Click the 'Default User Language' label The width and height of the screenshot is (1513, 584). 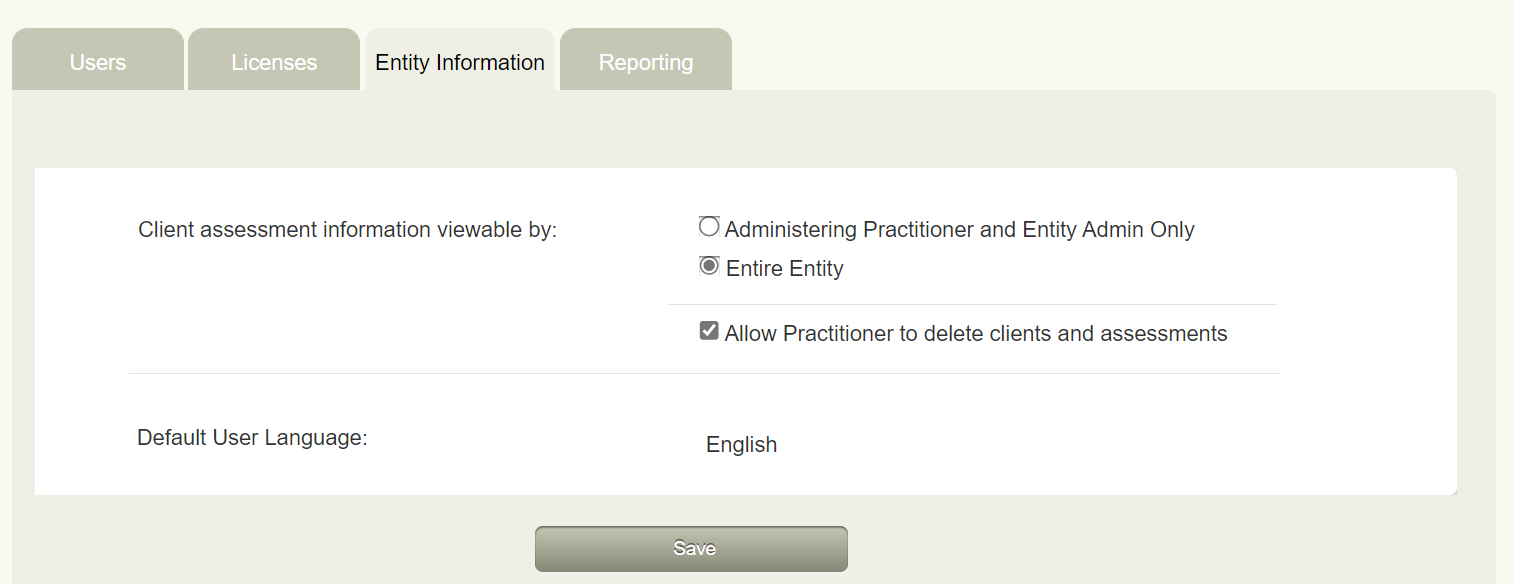251,436
